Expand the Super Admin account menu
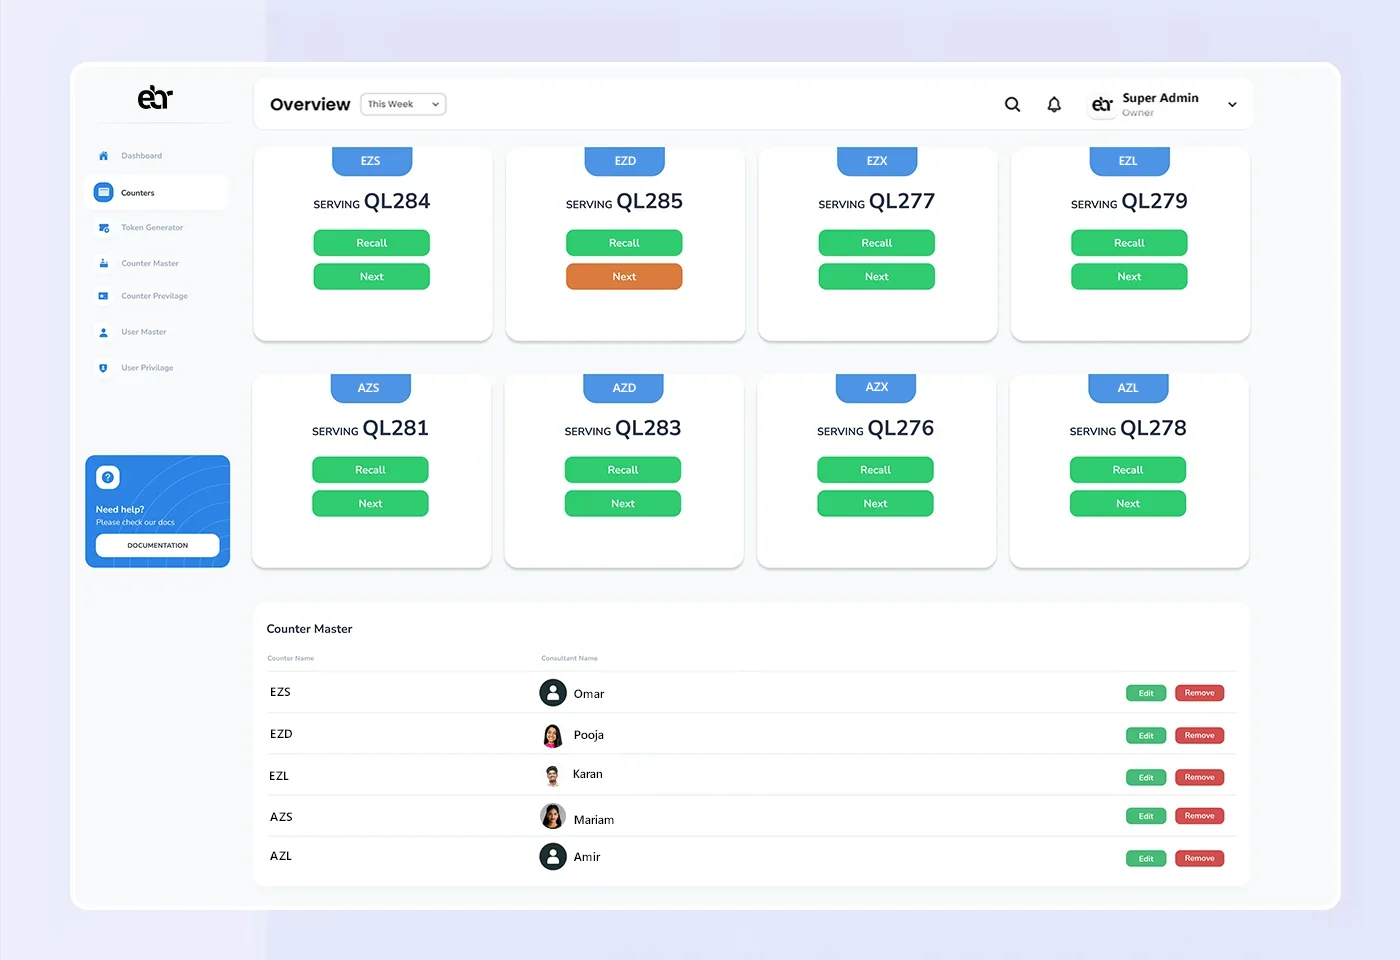Viewport: 1400px width, 960px height. [1160, 97]
